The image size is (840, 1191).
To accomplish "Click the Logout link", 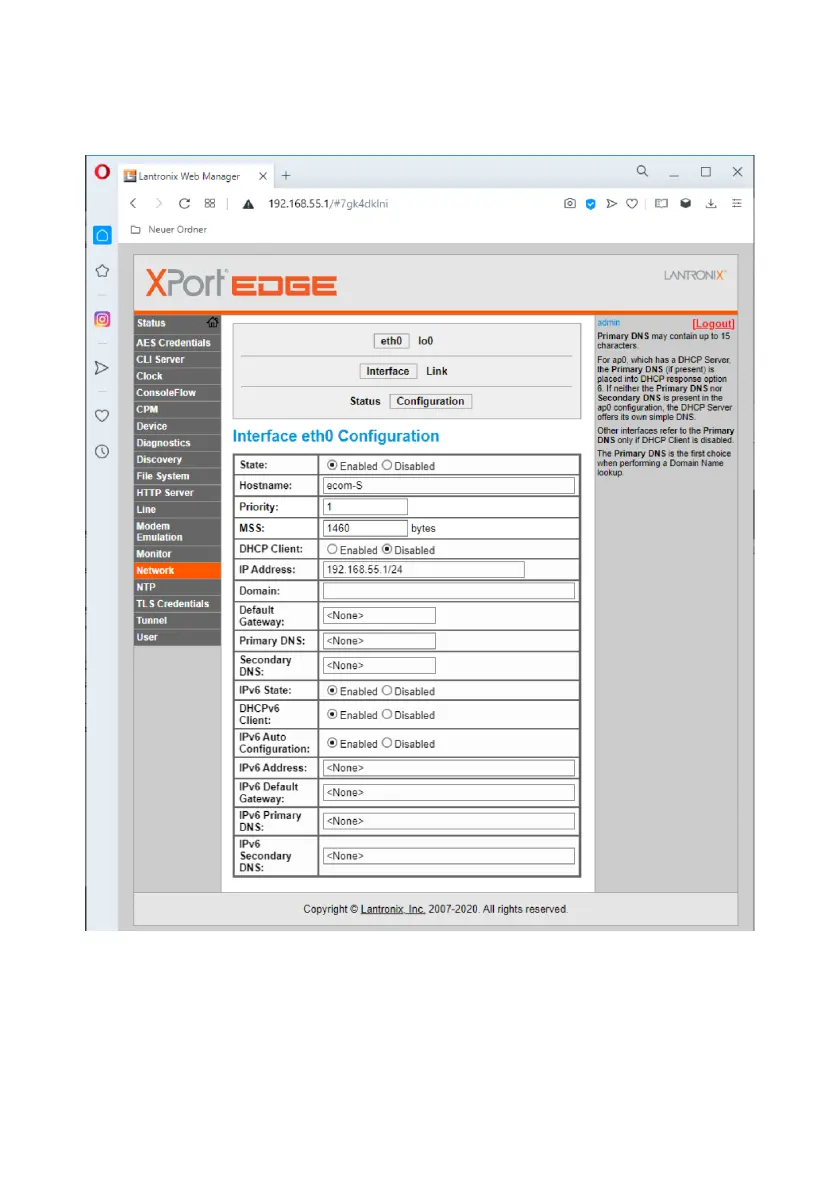I will coord(713,324).
